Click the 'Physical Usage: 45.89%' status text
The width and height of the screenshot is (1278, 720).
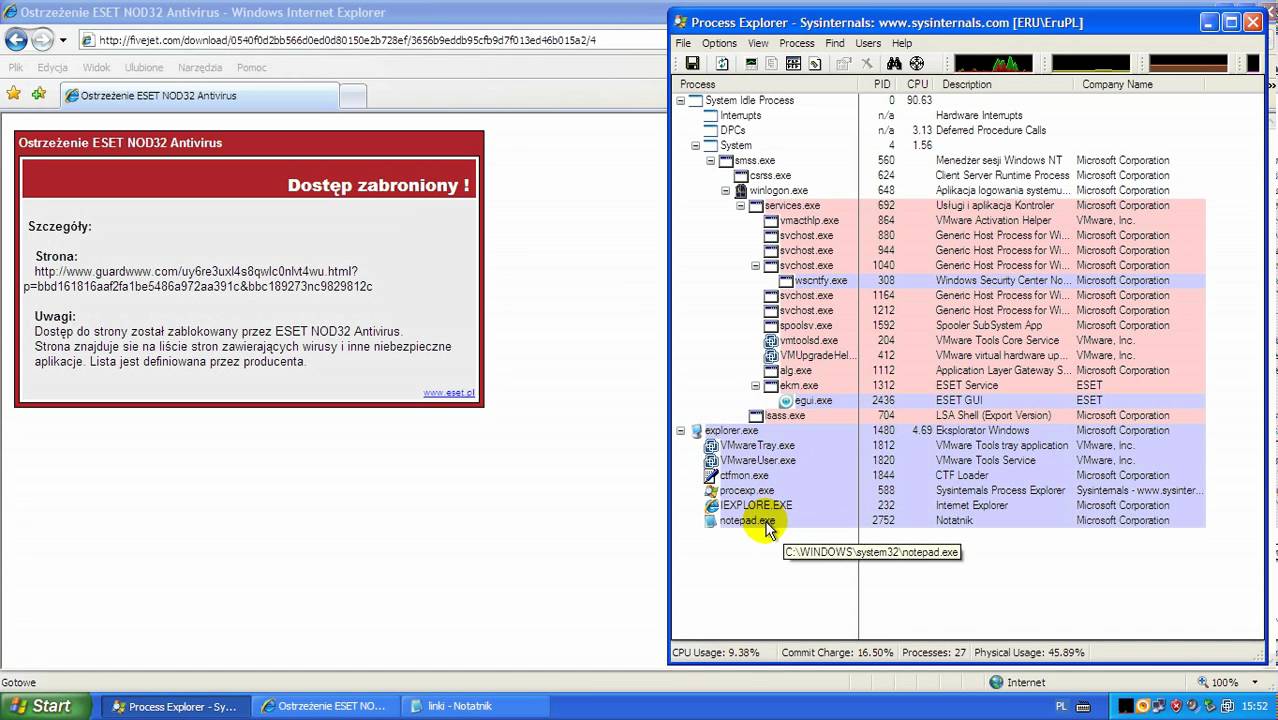pyautogui.click(x=1030, y=652)
